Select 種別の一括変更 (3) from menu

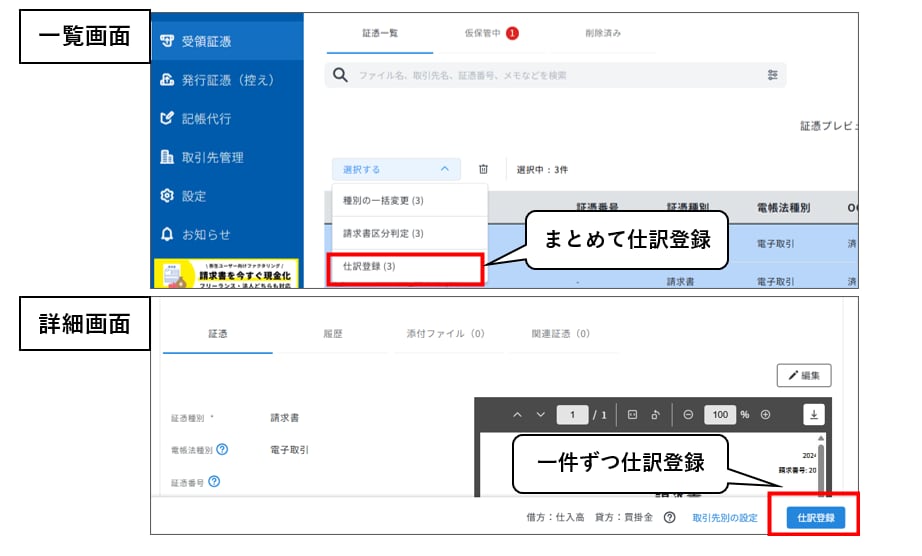point(383,201)
